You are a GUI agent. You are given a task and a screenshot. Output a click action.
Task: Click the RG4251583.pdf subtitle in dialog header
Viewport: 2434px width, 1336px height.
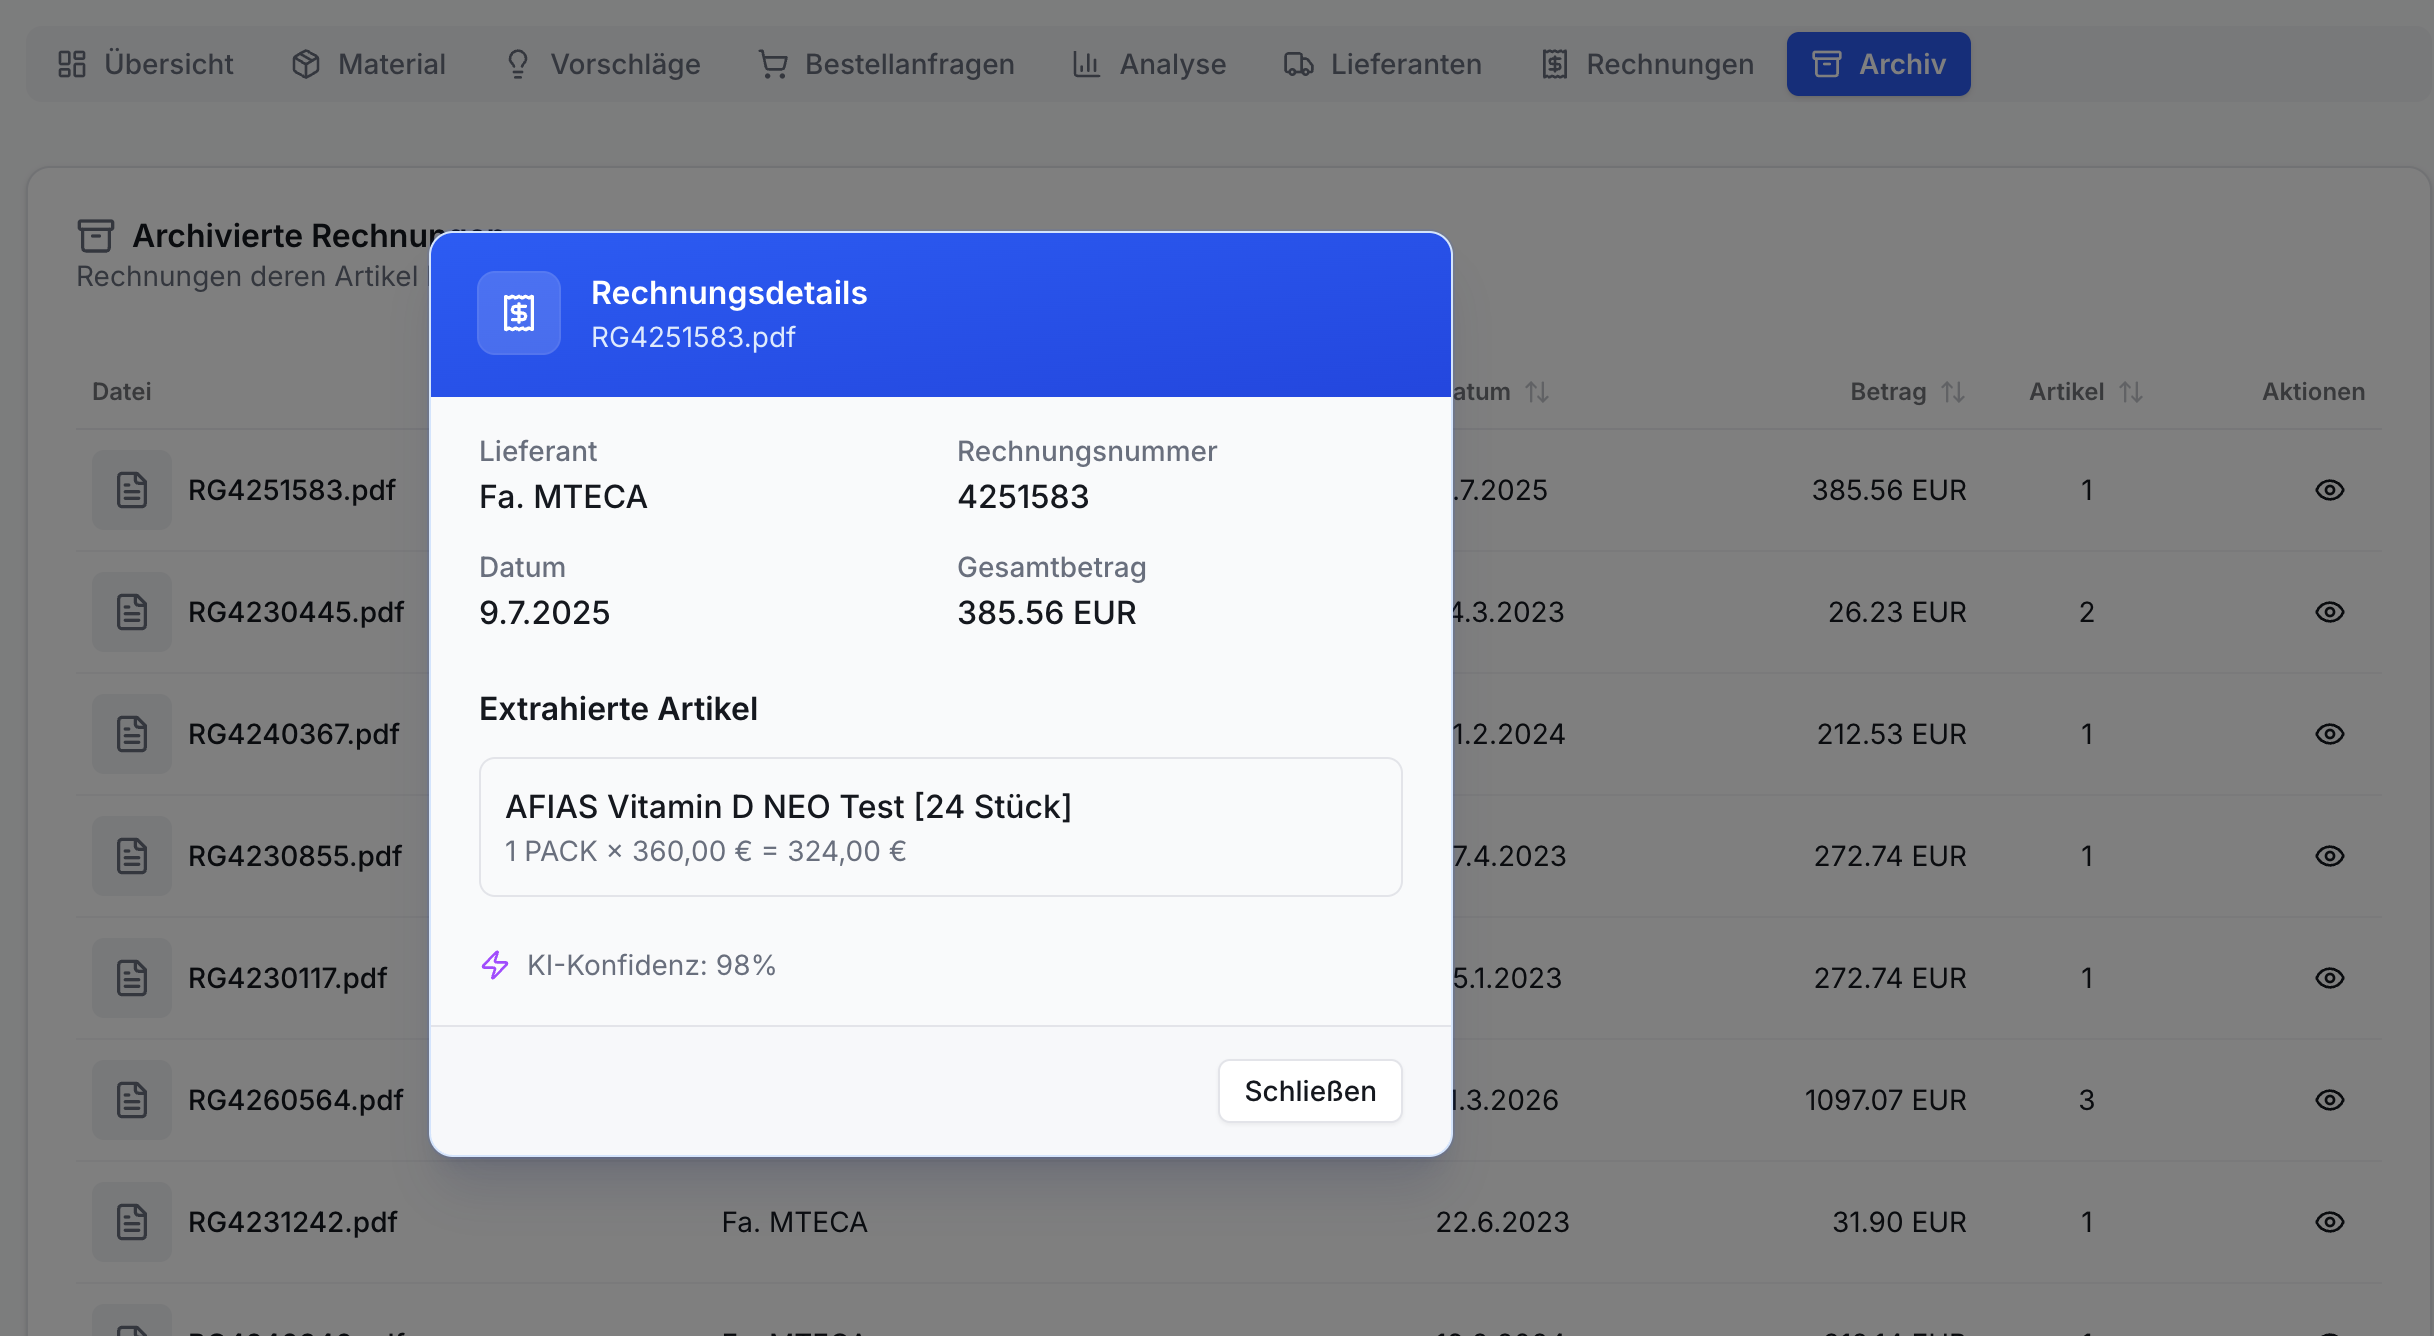(x=693, y=337)
